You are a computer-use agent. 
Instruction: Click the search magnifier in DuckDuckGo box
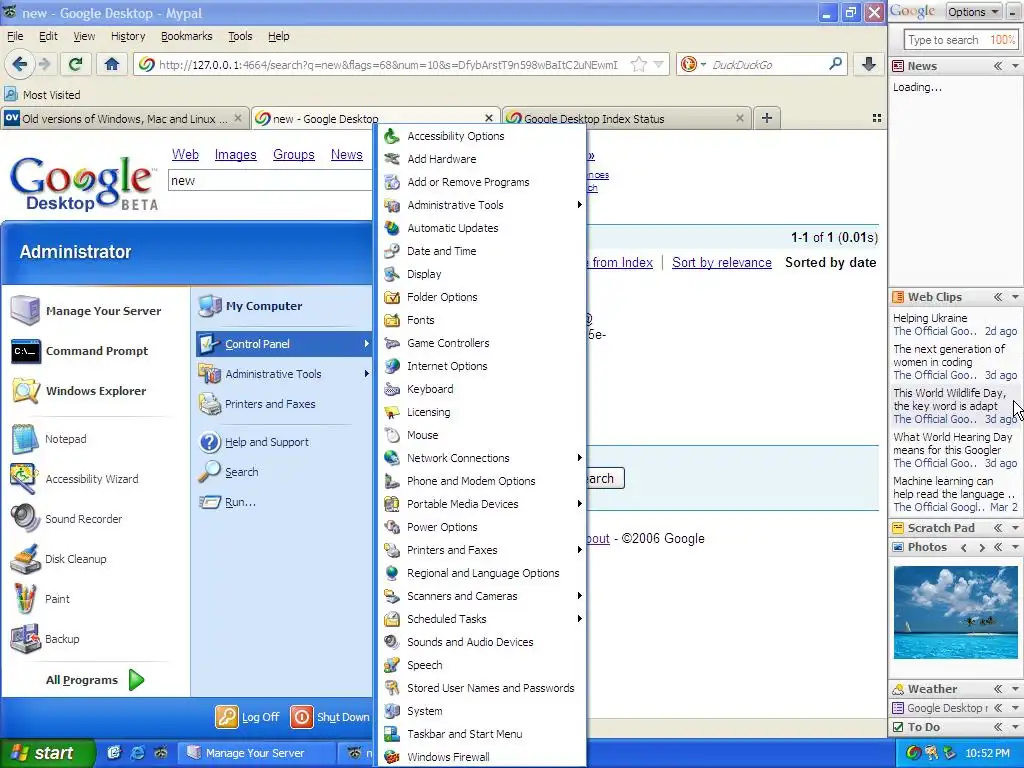point(835,64)
